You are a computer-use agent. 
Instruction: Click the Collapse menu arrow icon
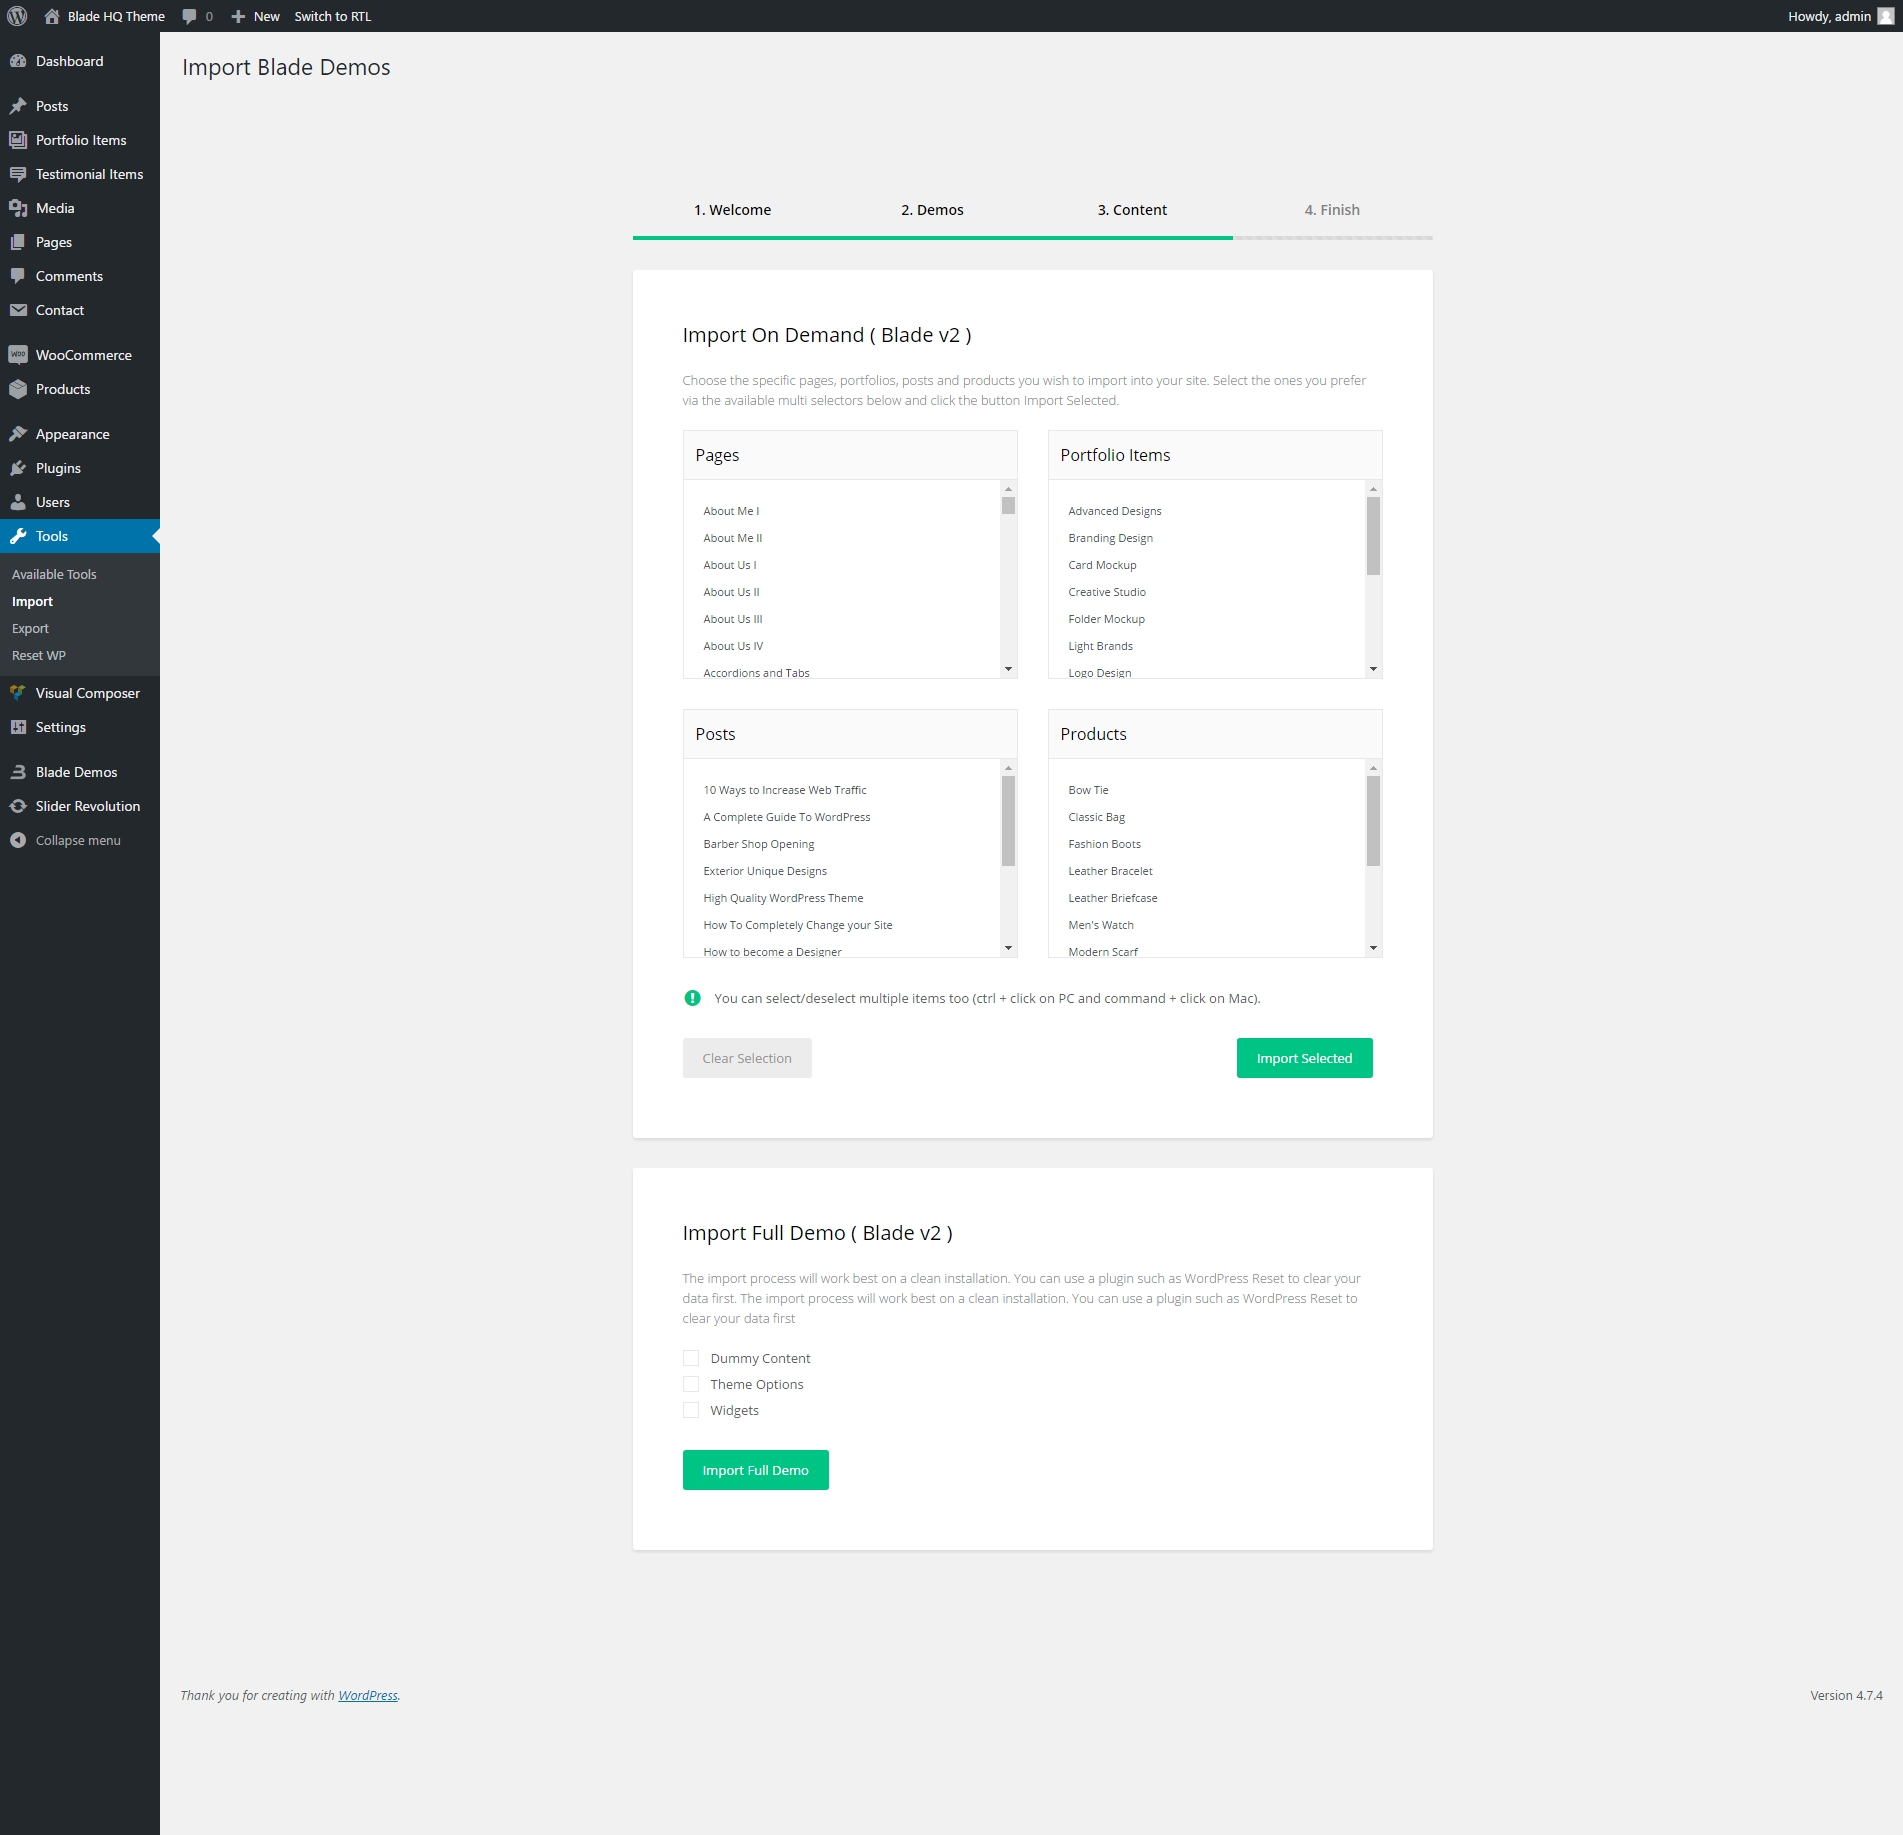18,840
